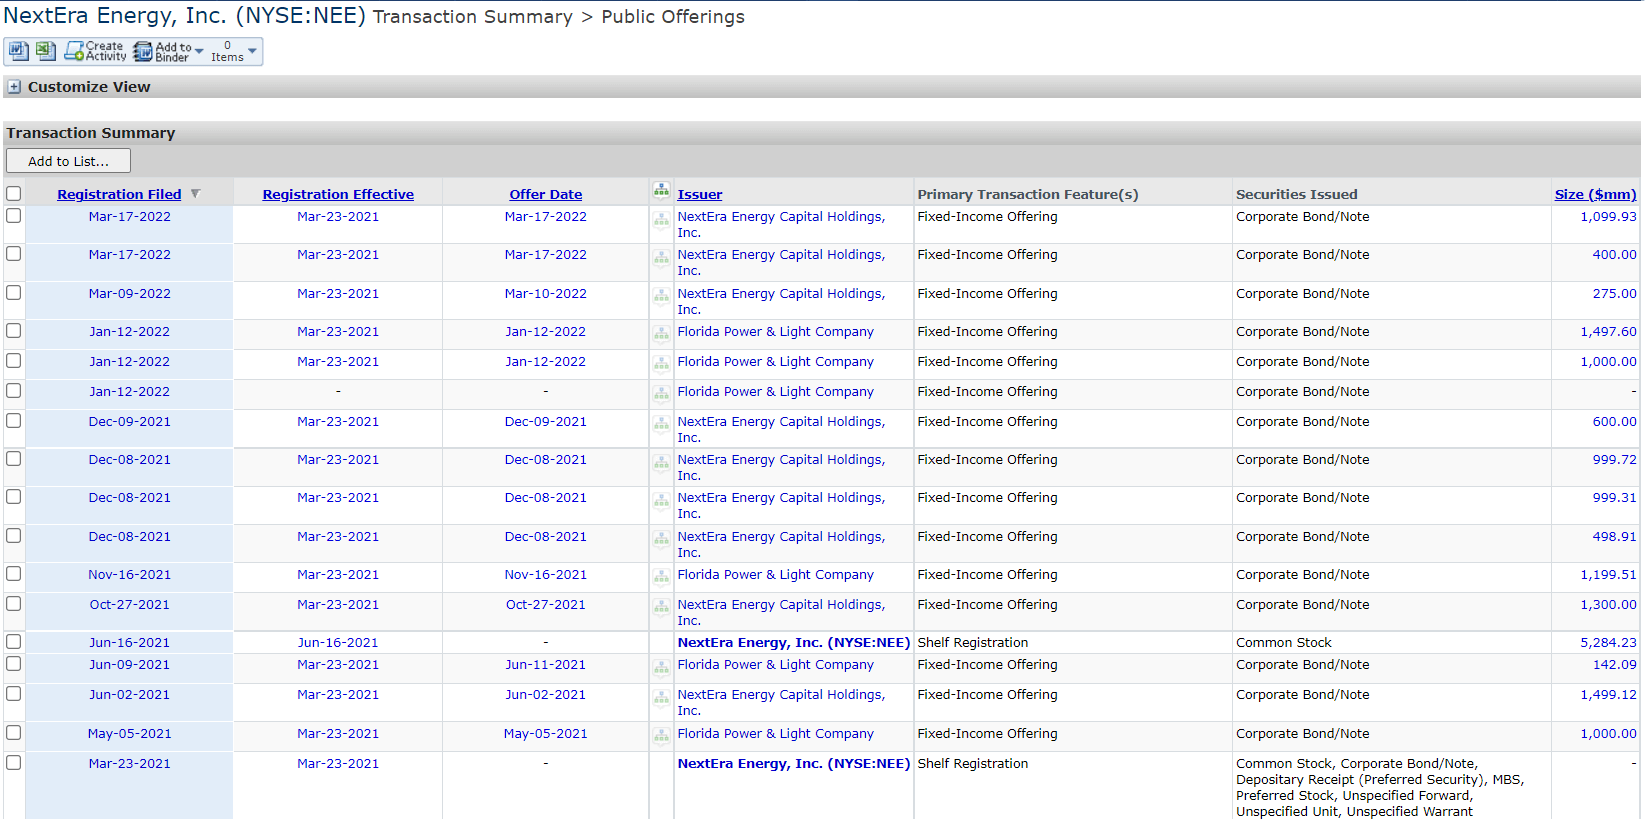This screenshot has height=819, width=1647.
Task: Open the corporate tree icon in the 1,300.00 row
Action: click(x=661, y=608)
